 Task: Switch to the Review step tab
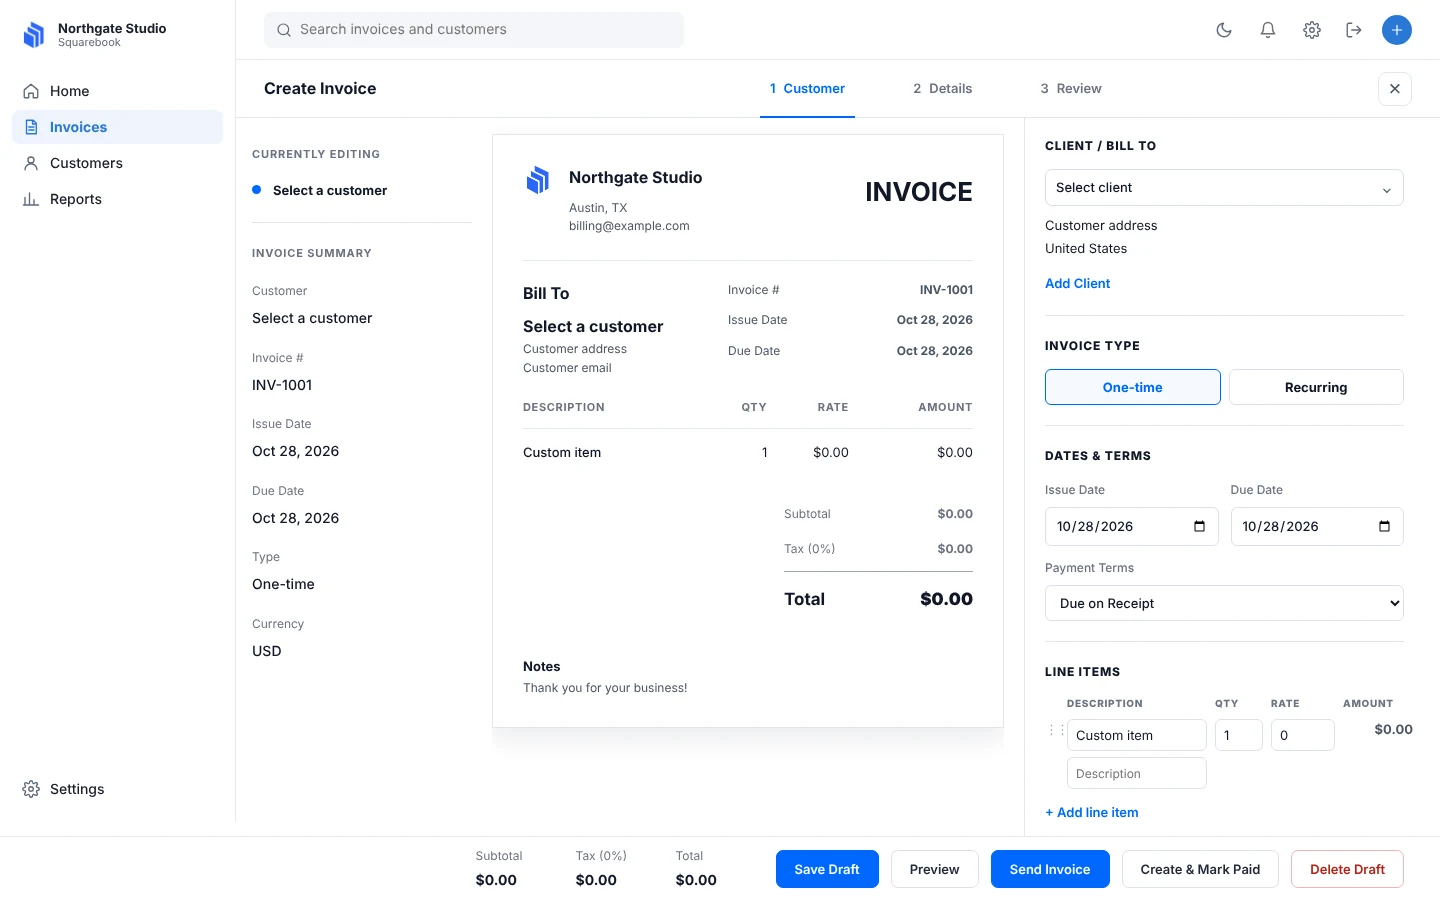[x=1071, y=89]
